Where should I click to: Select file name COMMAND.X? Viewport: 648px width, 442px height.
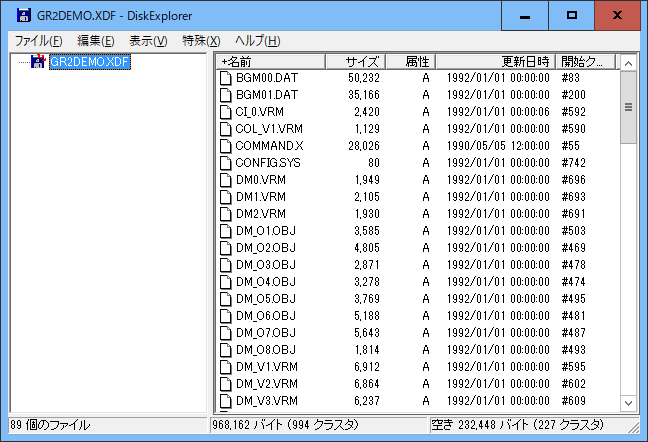(269, 146)
